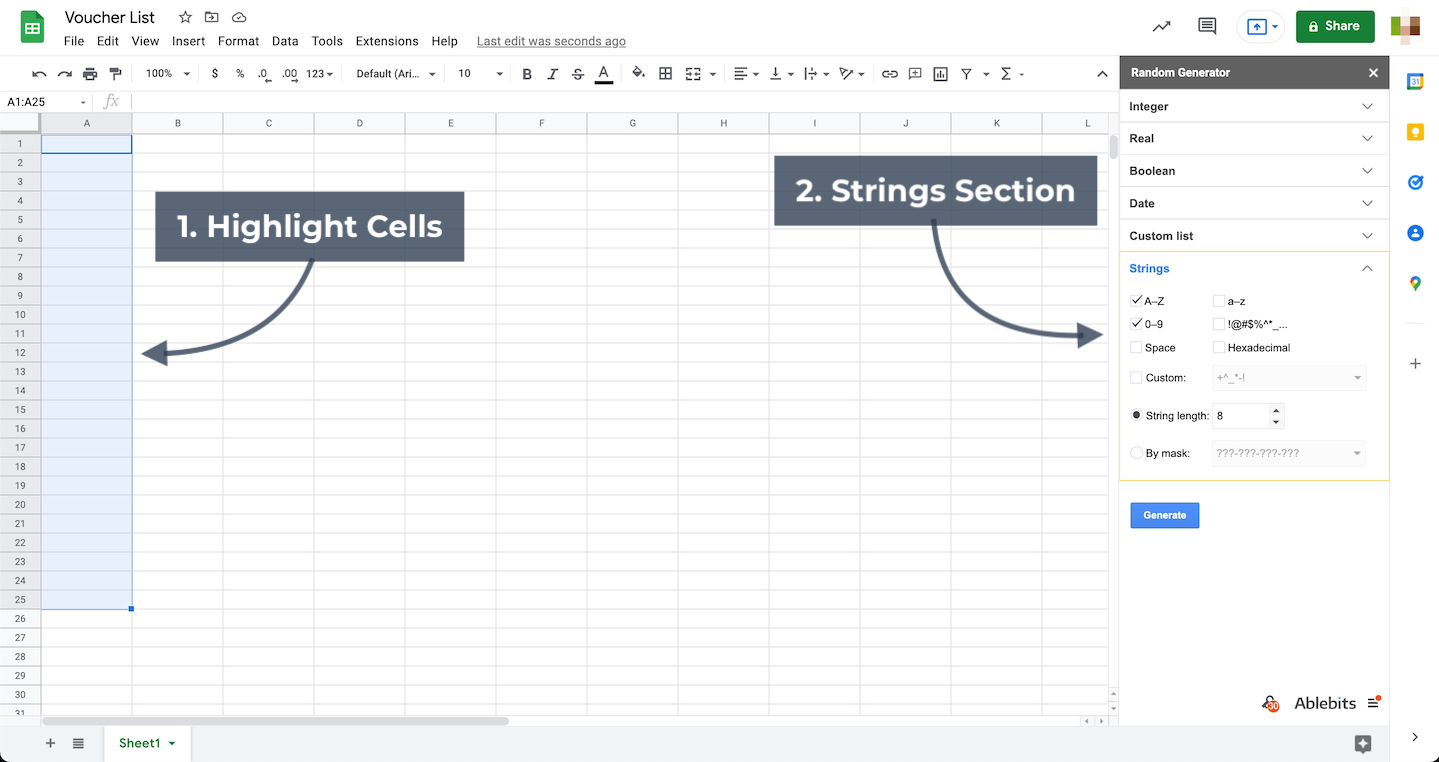Click the Move to folder icon

coord(212,18)
